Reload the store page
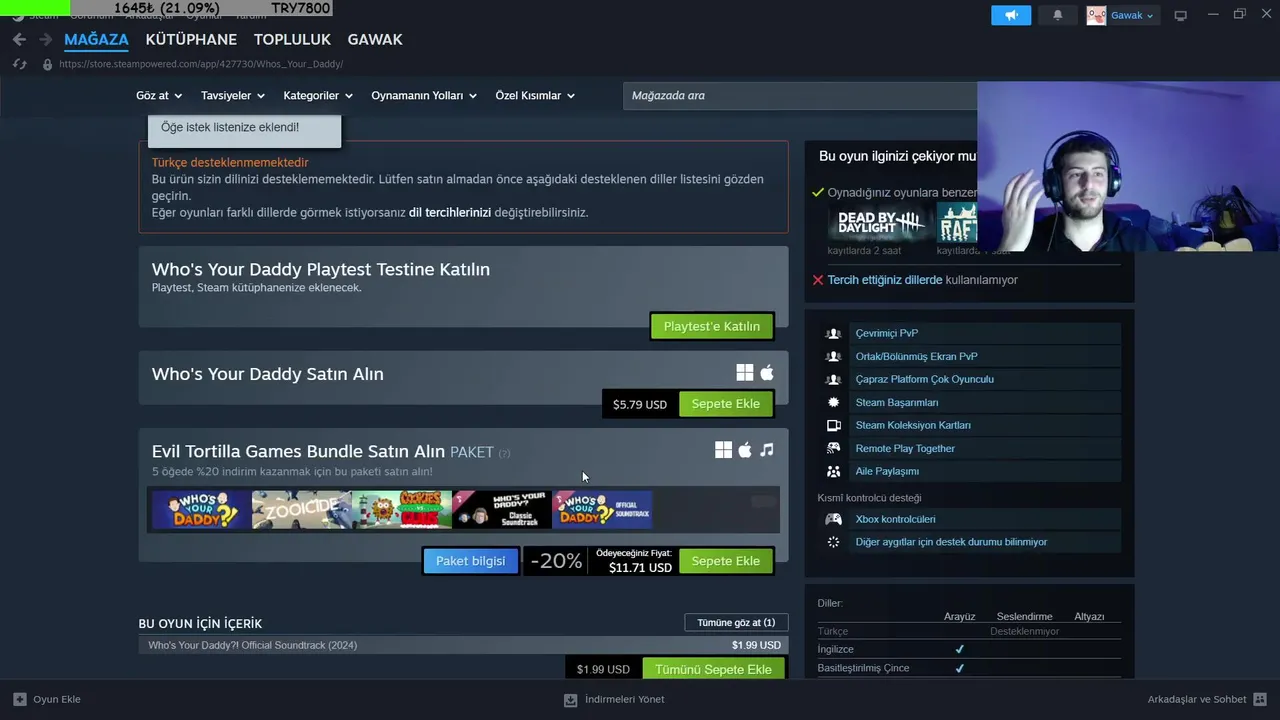Viewport: 1280px width, 720px height. pyautogui.click(x=19, y=64)
